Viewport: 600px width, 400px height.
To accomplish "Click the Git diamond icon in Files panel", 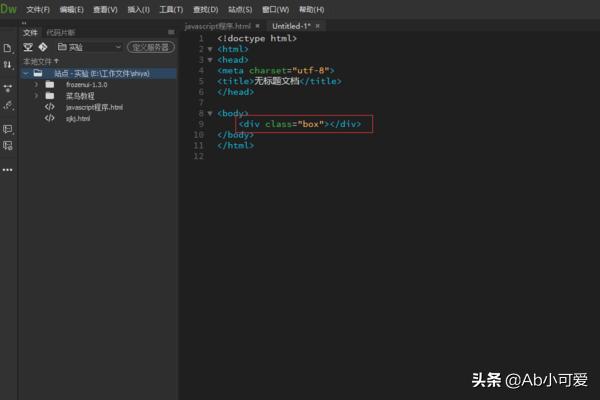I will (42, 47).
